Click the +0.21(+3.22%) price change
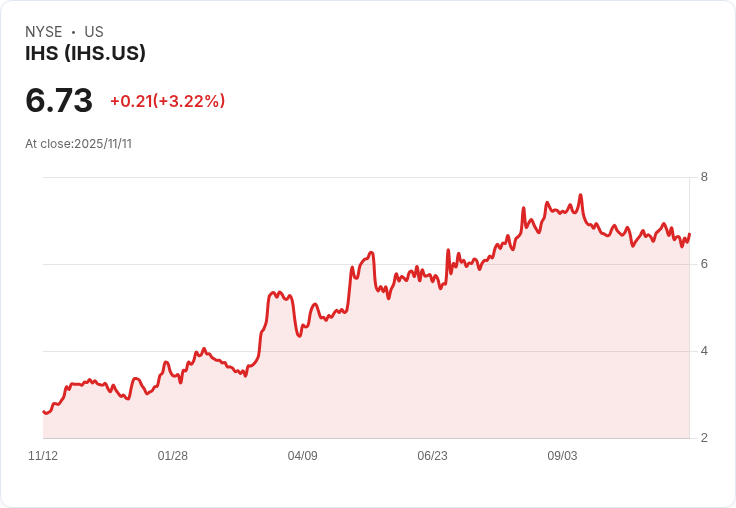This screenshot has height=508, width=736. point(167,101)
